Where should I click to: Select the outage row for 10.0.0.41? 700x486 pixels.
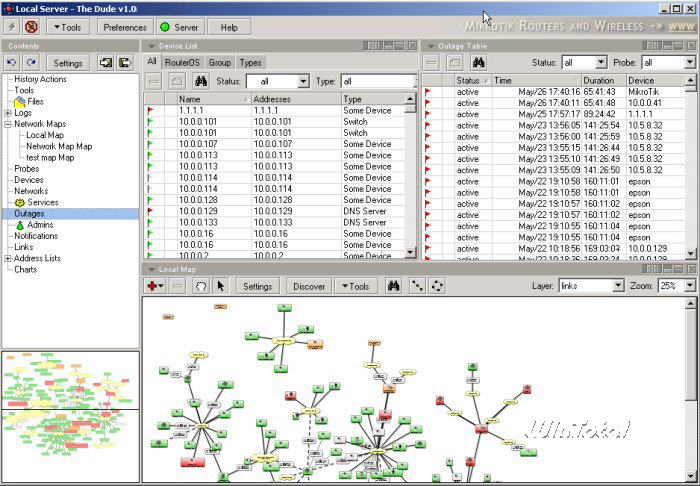click(554, 103)
